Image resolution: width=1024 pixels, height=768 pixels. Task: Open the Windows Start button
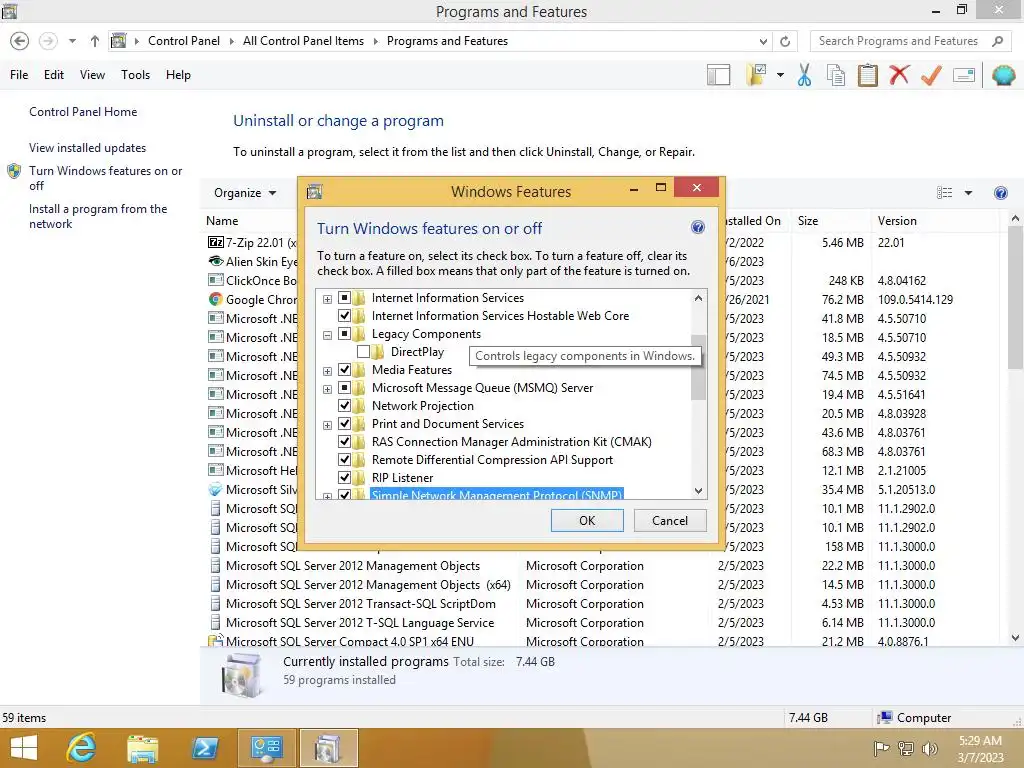pyautogui.click(x=24, y=748)
